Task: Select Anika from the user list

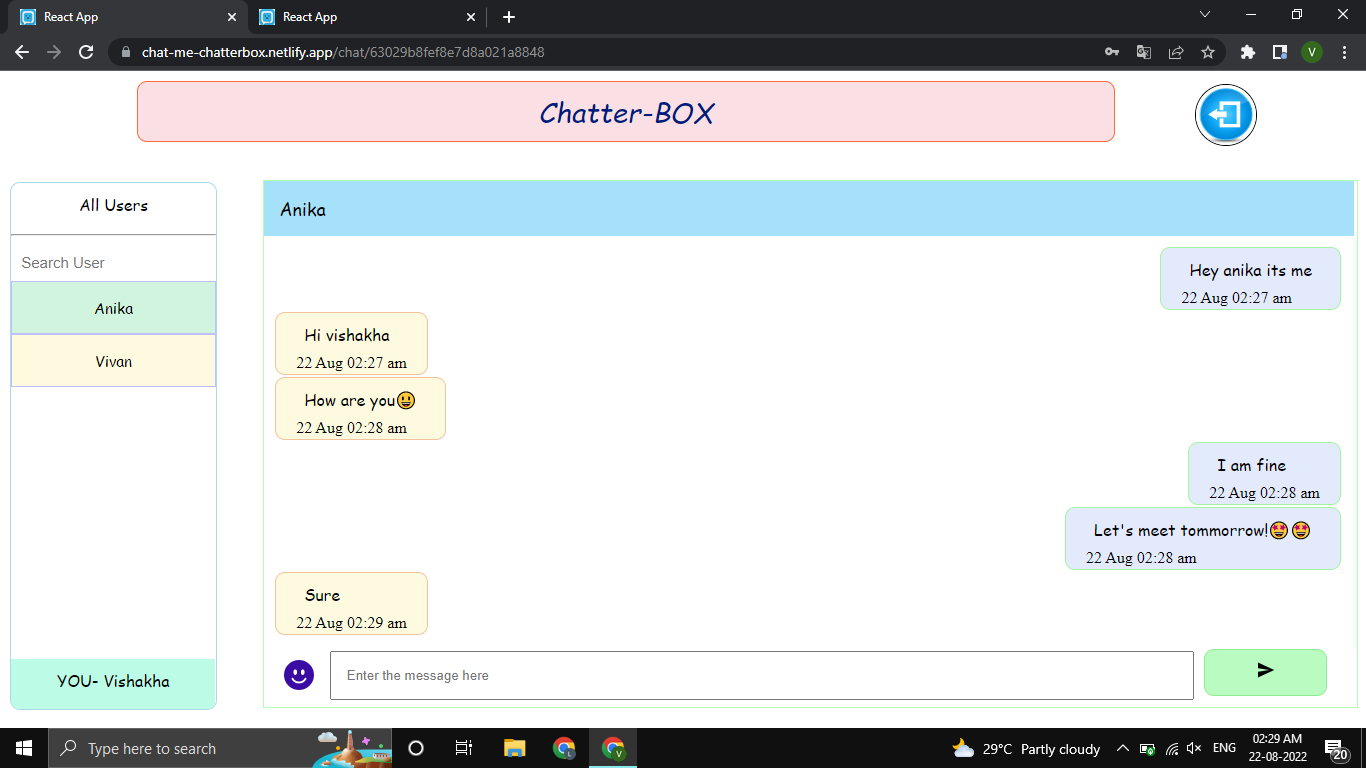Action: point(113,308)
